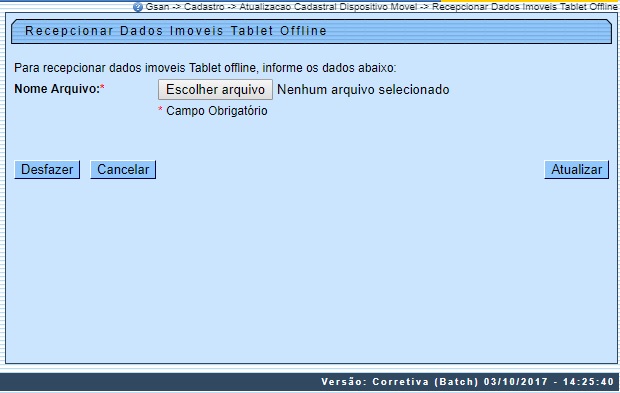620x393 pixels.
Task: Click the Escolher arquivo file button
Action: tap(215, 89)
